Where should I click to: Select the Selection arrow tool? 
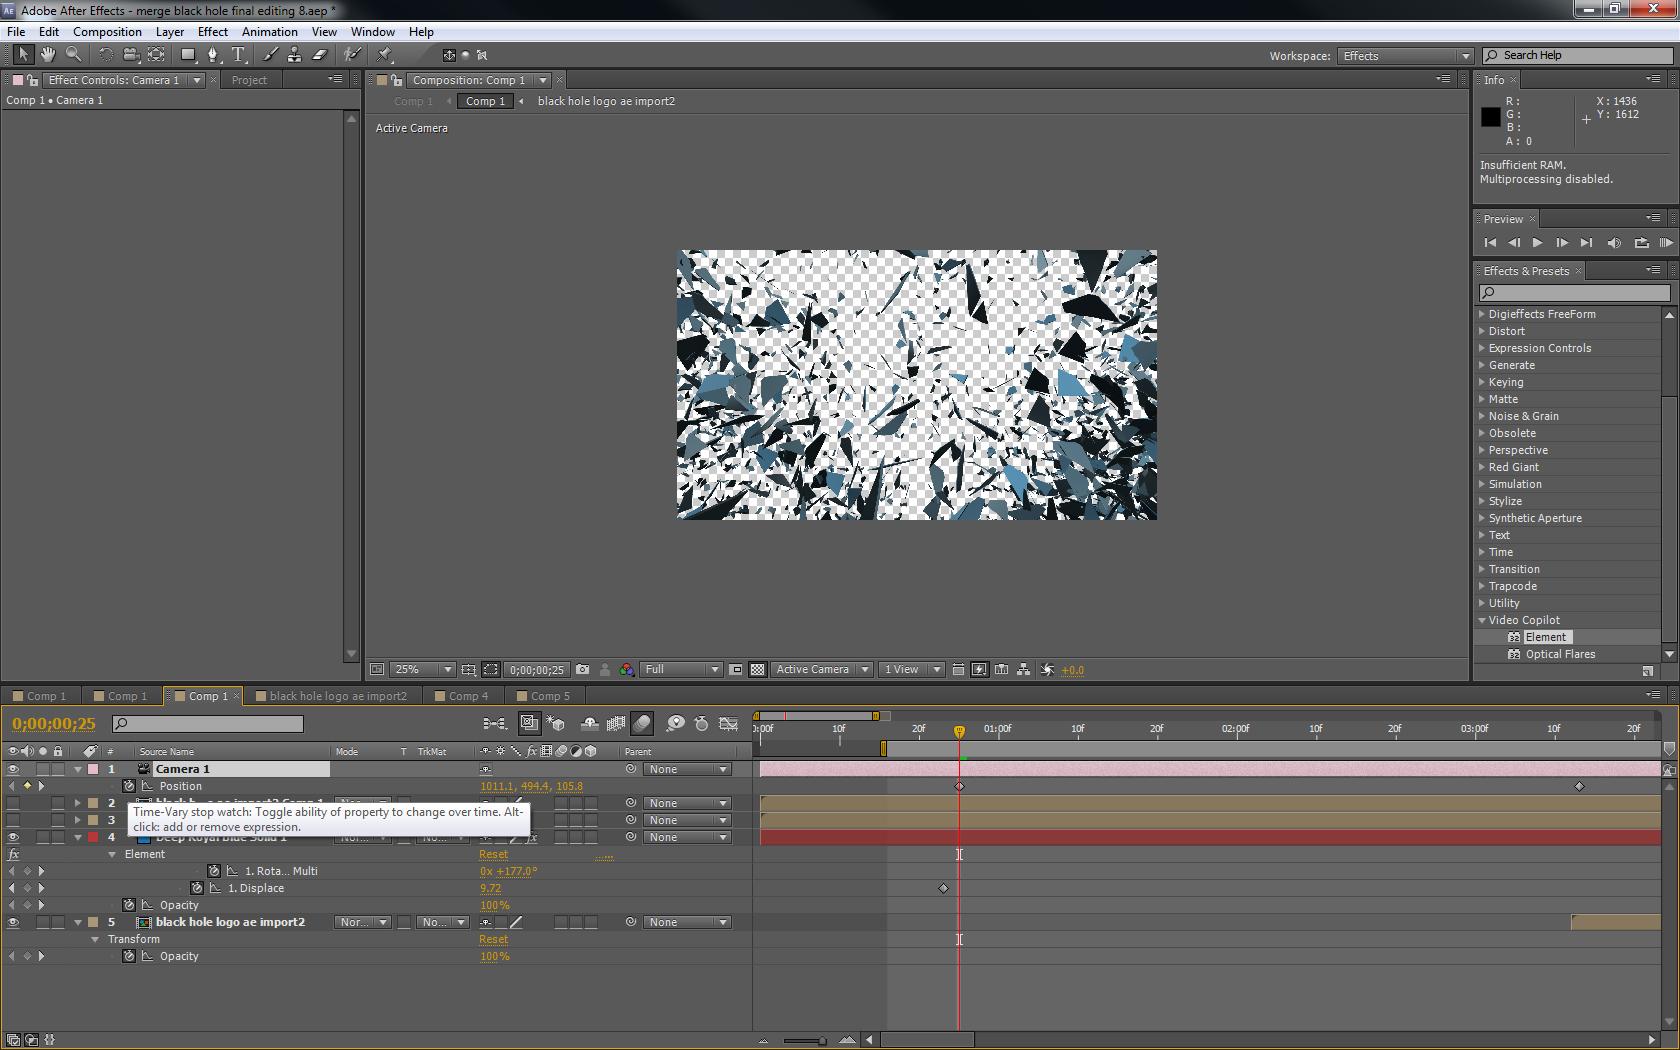(x=23, y=55)
